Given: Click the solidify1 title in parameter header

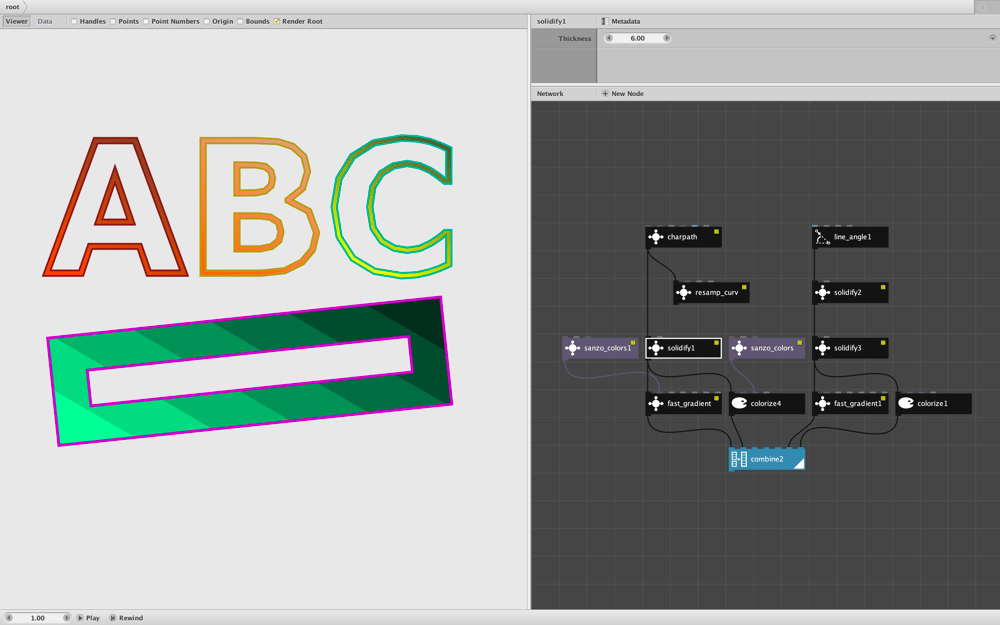Looking at the screenshot, I should [552, 21].
